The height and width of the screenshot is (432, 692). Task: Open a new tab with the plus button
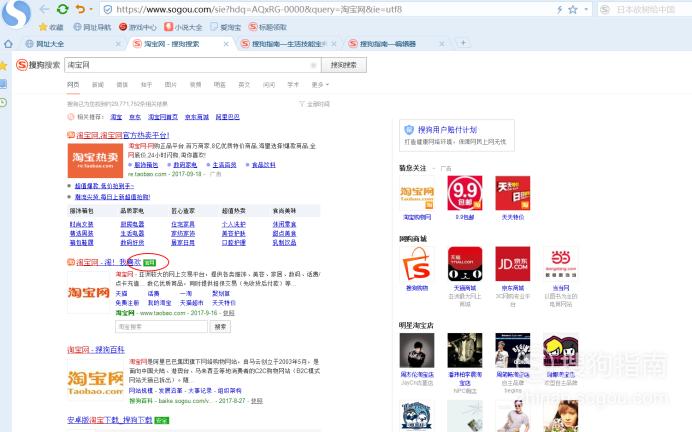coord(463,43)
